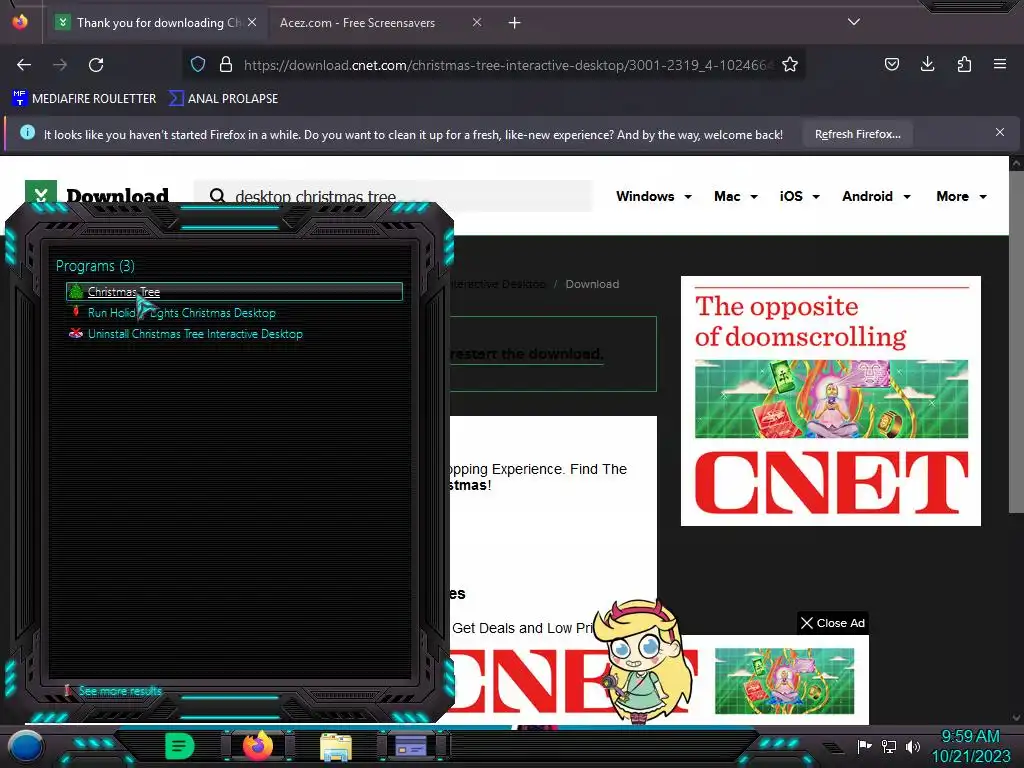This screenshot has height=768, width=1024.
Task: Expand the iOS dropdown menu
Action: [x=799, y=197]
